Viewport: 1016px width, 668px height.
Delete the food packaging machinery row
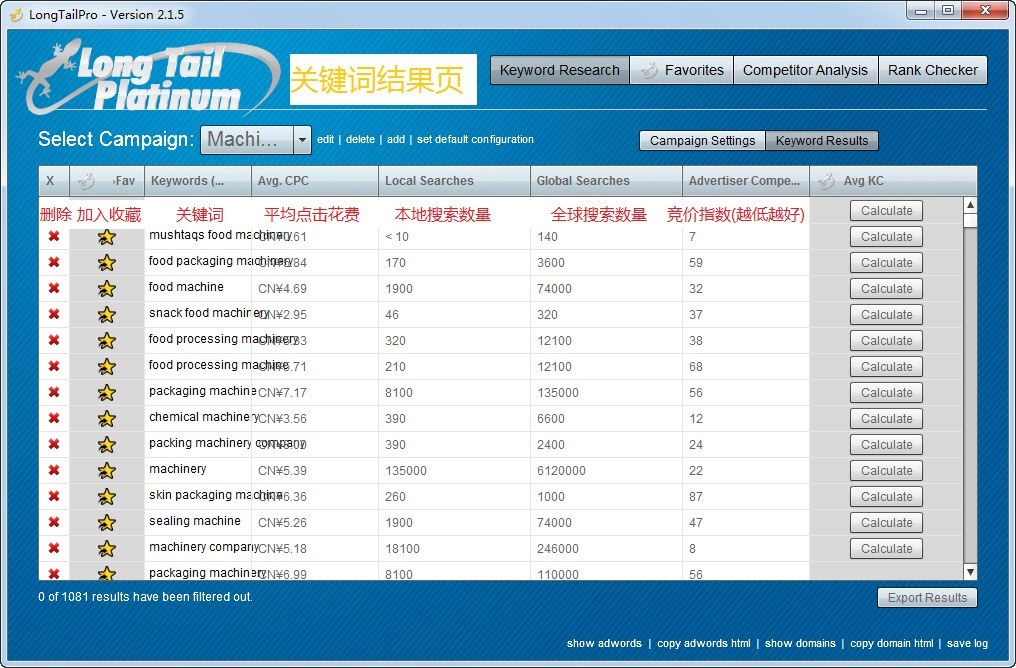click(x=54, y=262)
